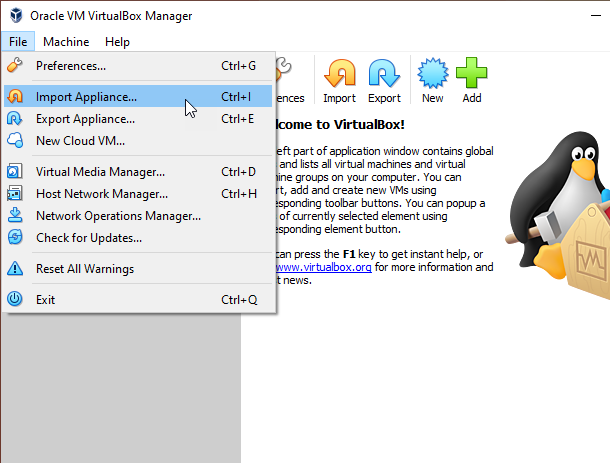Open the Machine menu
The width and height of the screenshot is (610, 463).
(66, 41)
